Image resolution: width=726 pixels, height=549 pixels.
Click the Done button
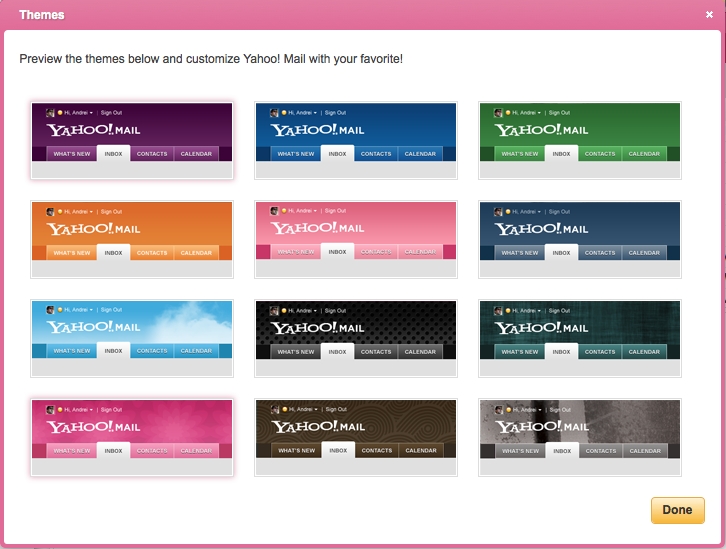coord(677,510)
